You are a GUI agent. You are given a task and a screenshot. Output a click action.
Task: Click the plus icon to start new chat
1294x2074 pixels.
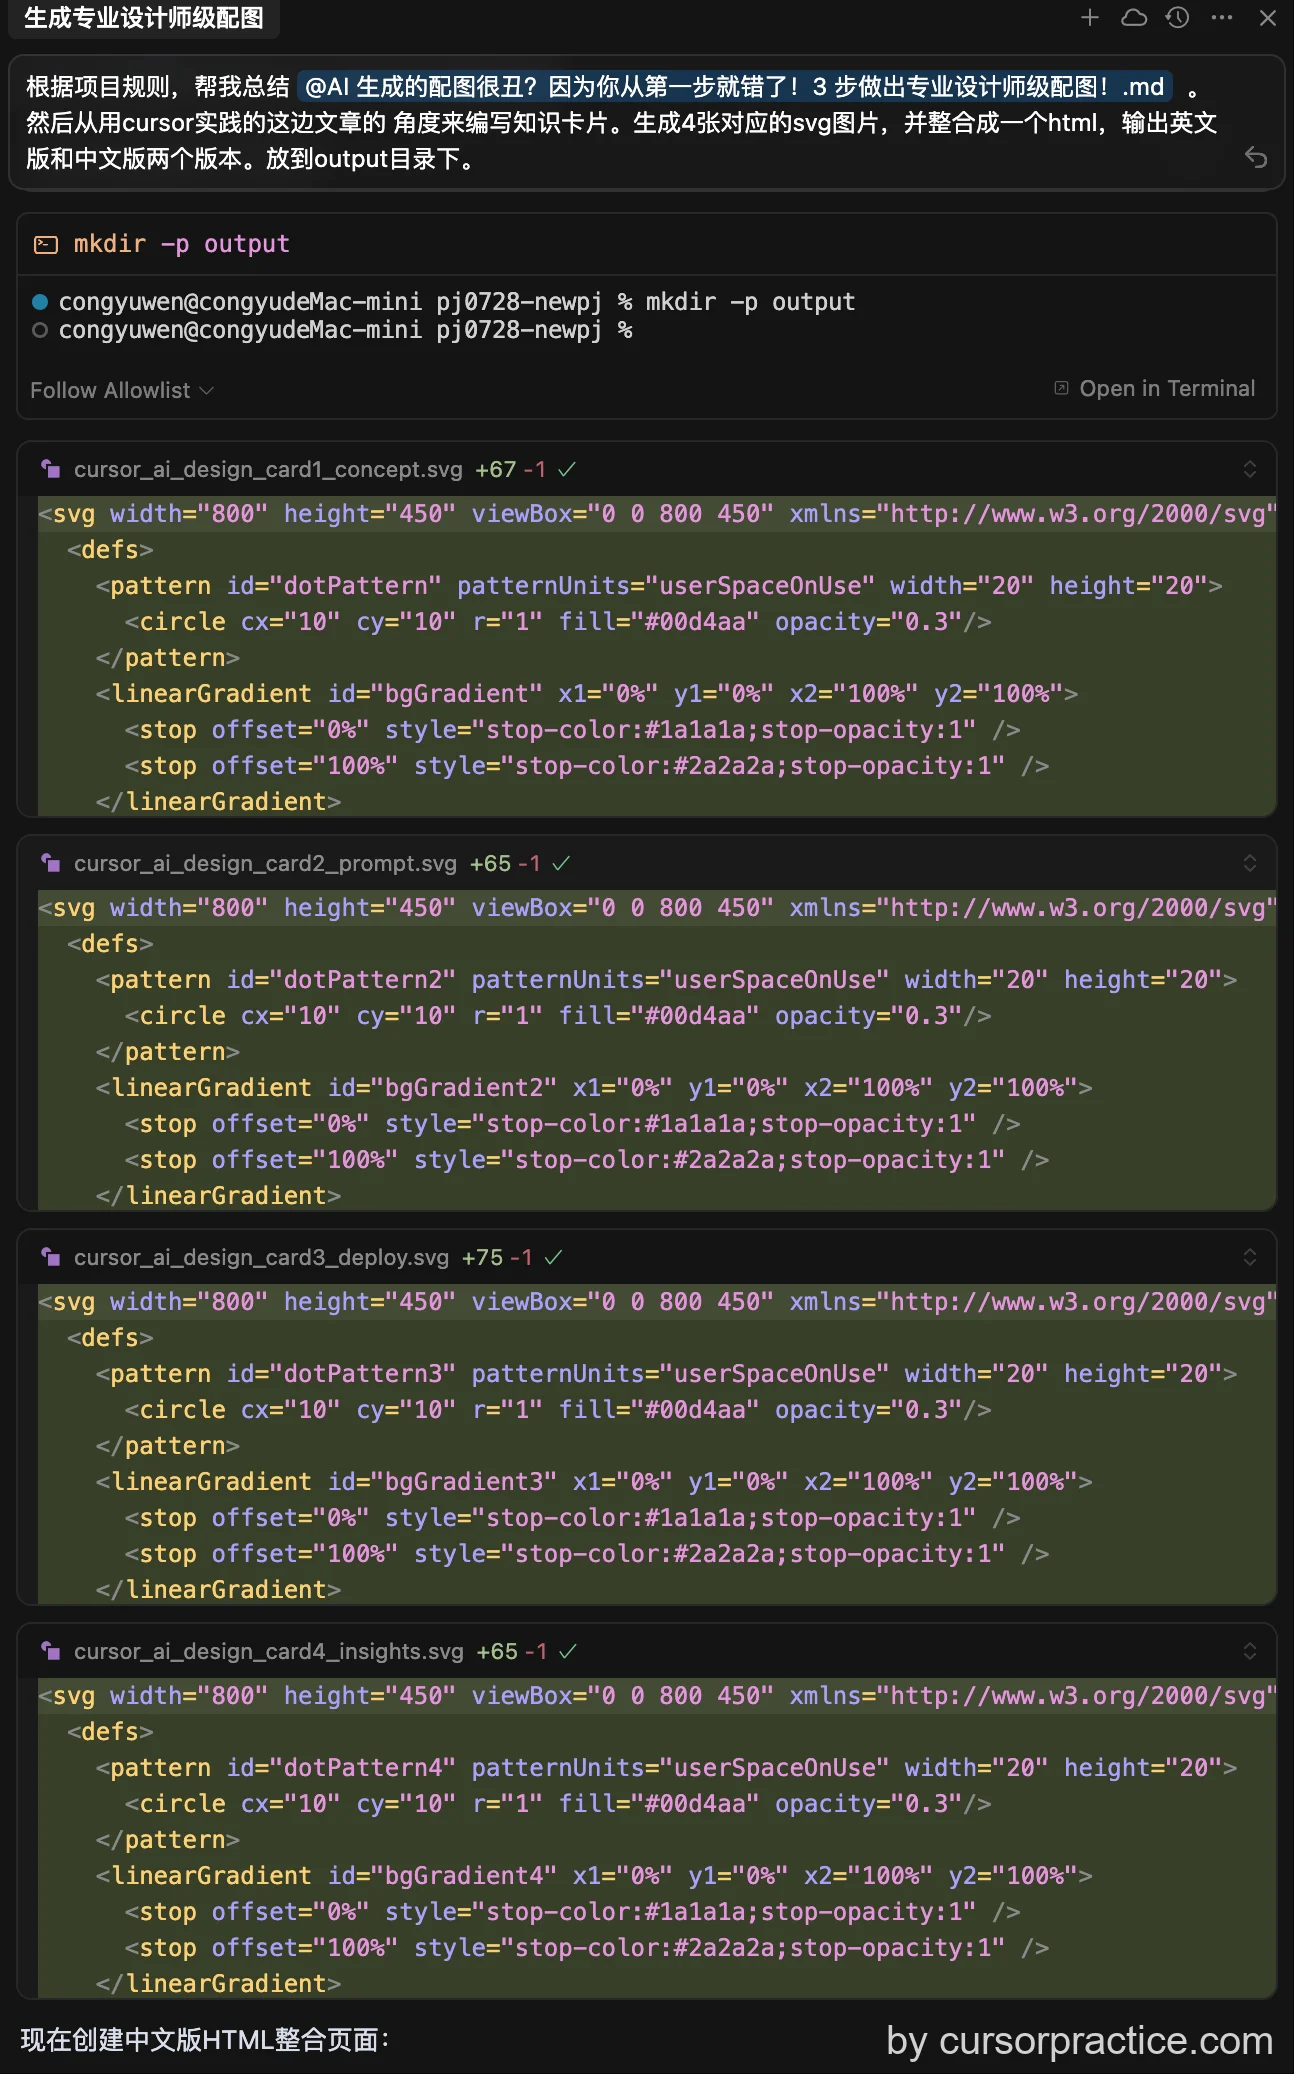pos(1090,17)
